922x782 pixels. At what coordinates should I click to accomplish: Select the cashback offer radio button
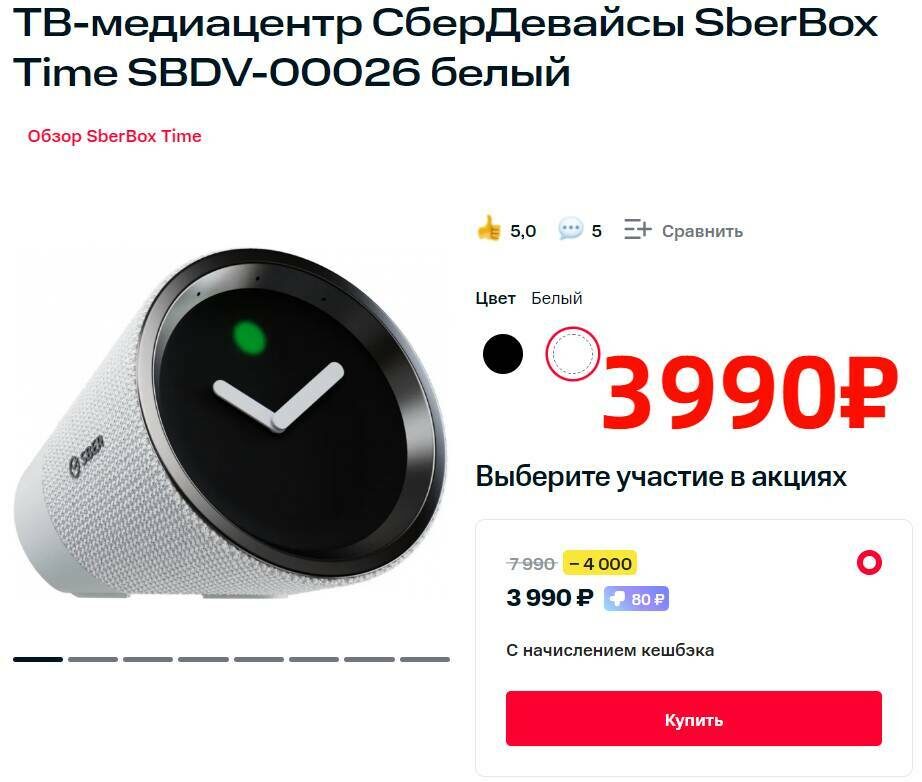click(x=869, y=562)
